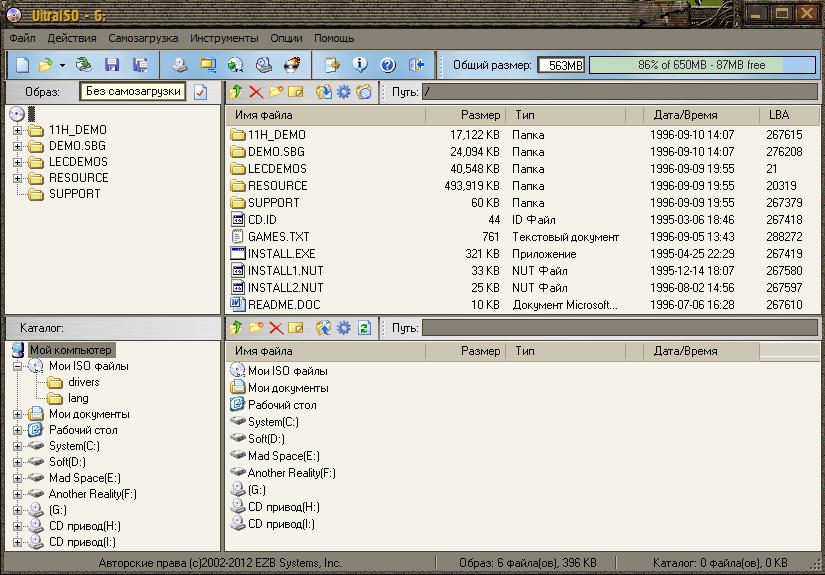The width and height of the screenshot is (825, 575).
Task: Click the Exit icon in main toolbar
Action: (417, 65)
